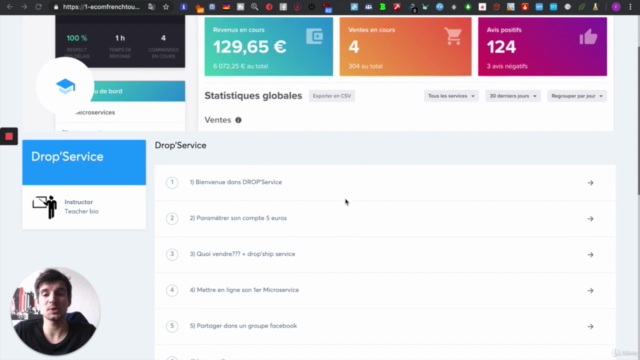Screen dimensions: 640x360
Task: Click the number 1 lesson circle
Action: coord(172,182)
